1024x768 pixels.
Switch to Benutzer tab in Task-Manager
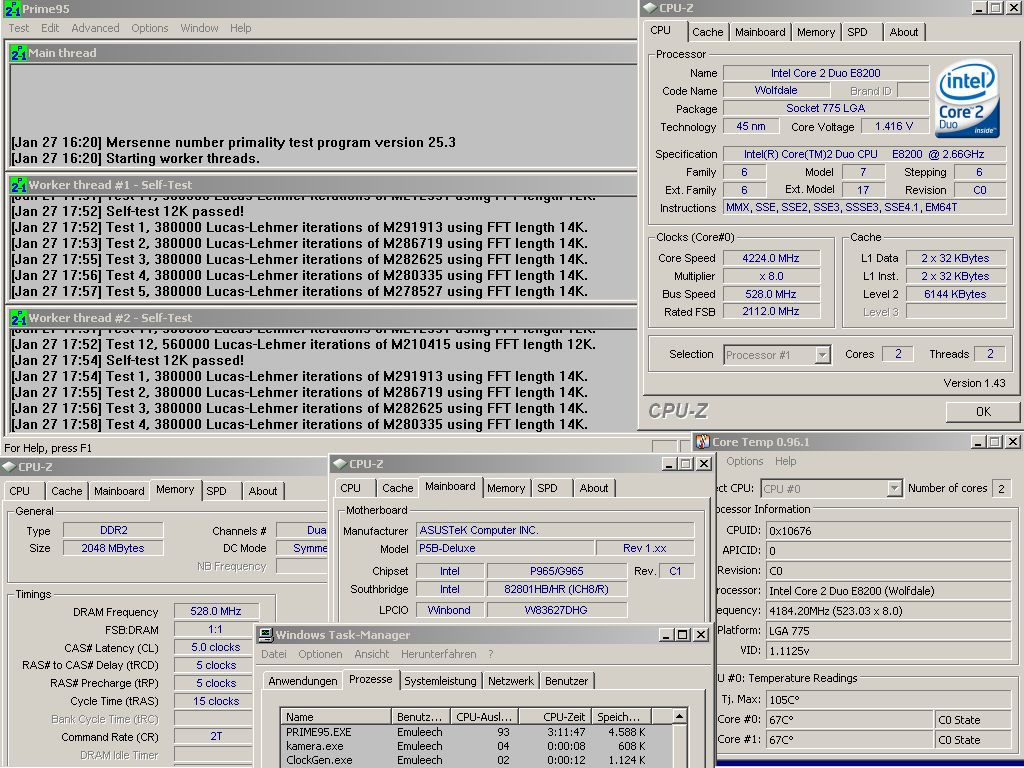coord(566,680)
